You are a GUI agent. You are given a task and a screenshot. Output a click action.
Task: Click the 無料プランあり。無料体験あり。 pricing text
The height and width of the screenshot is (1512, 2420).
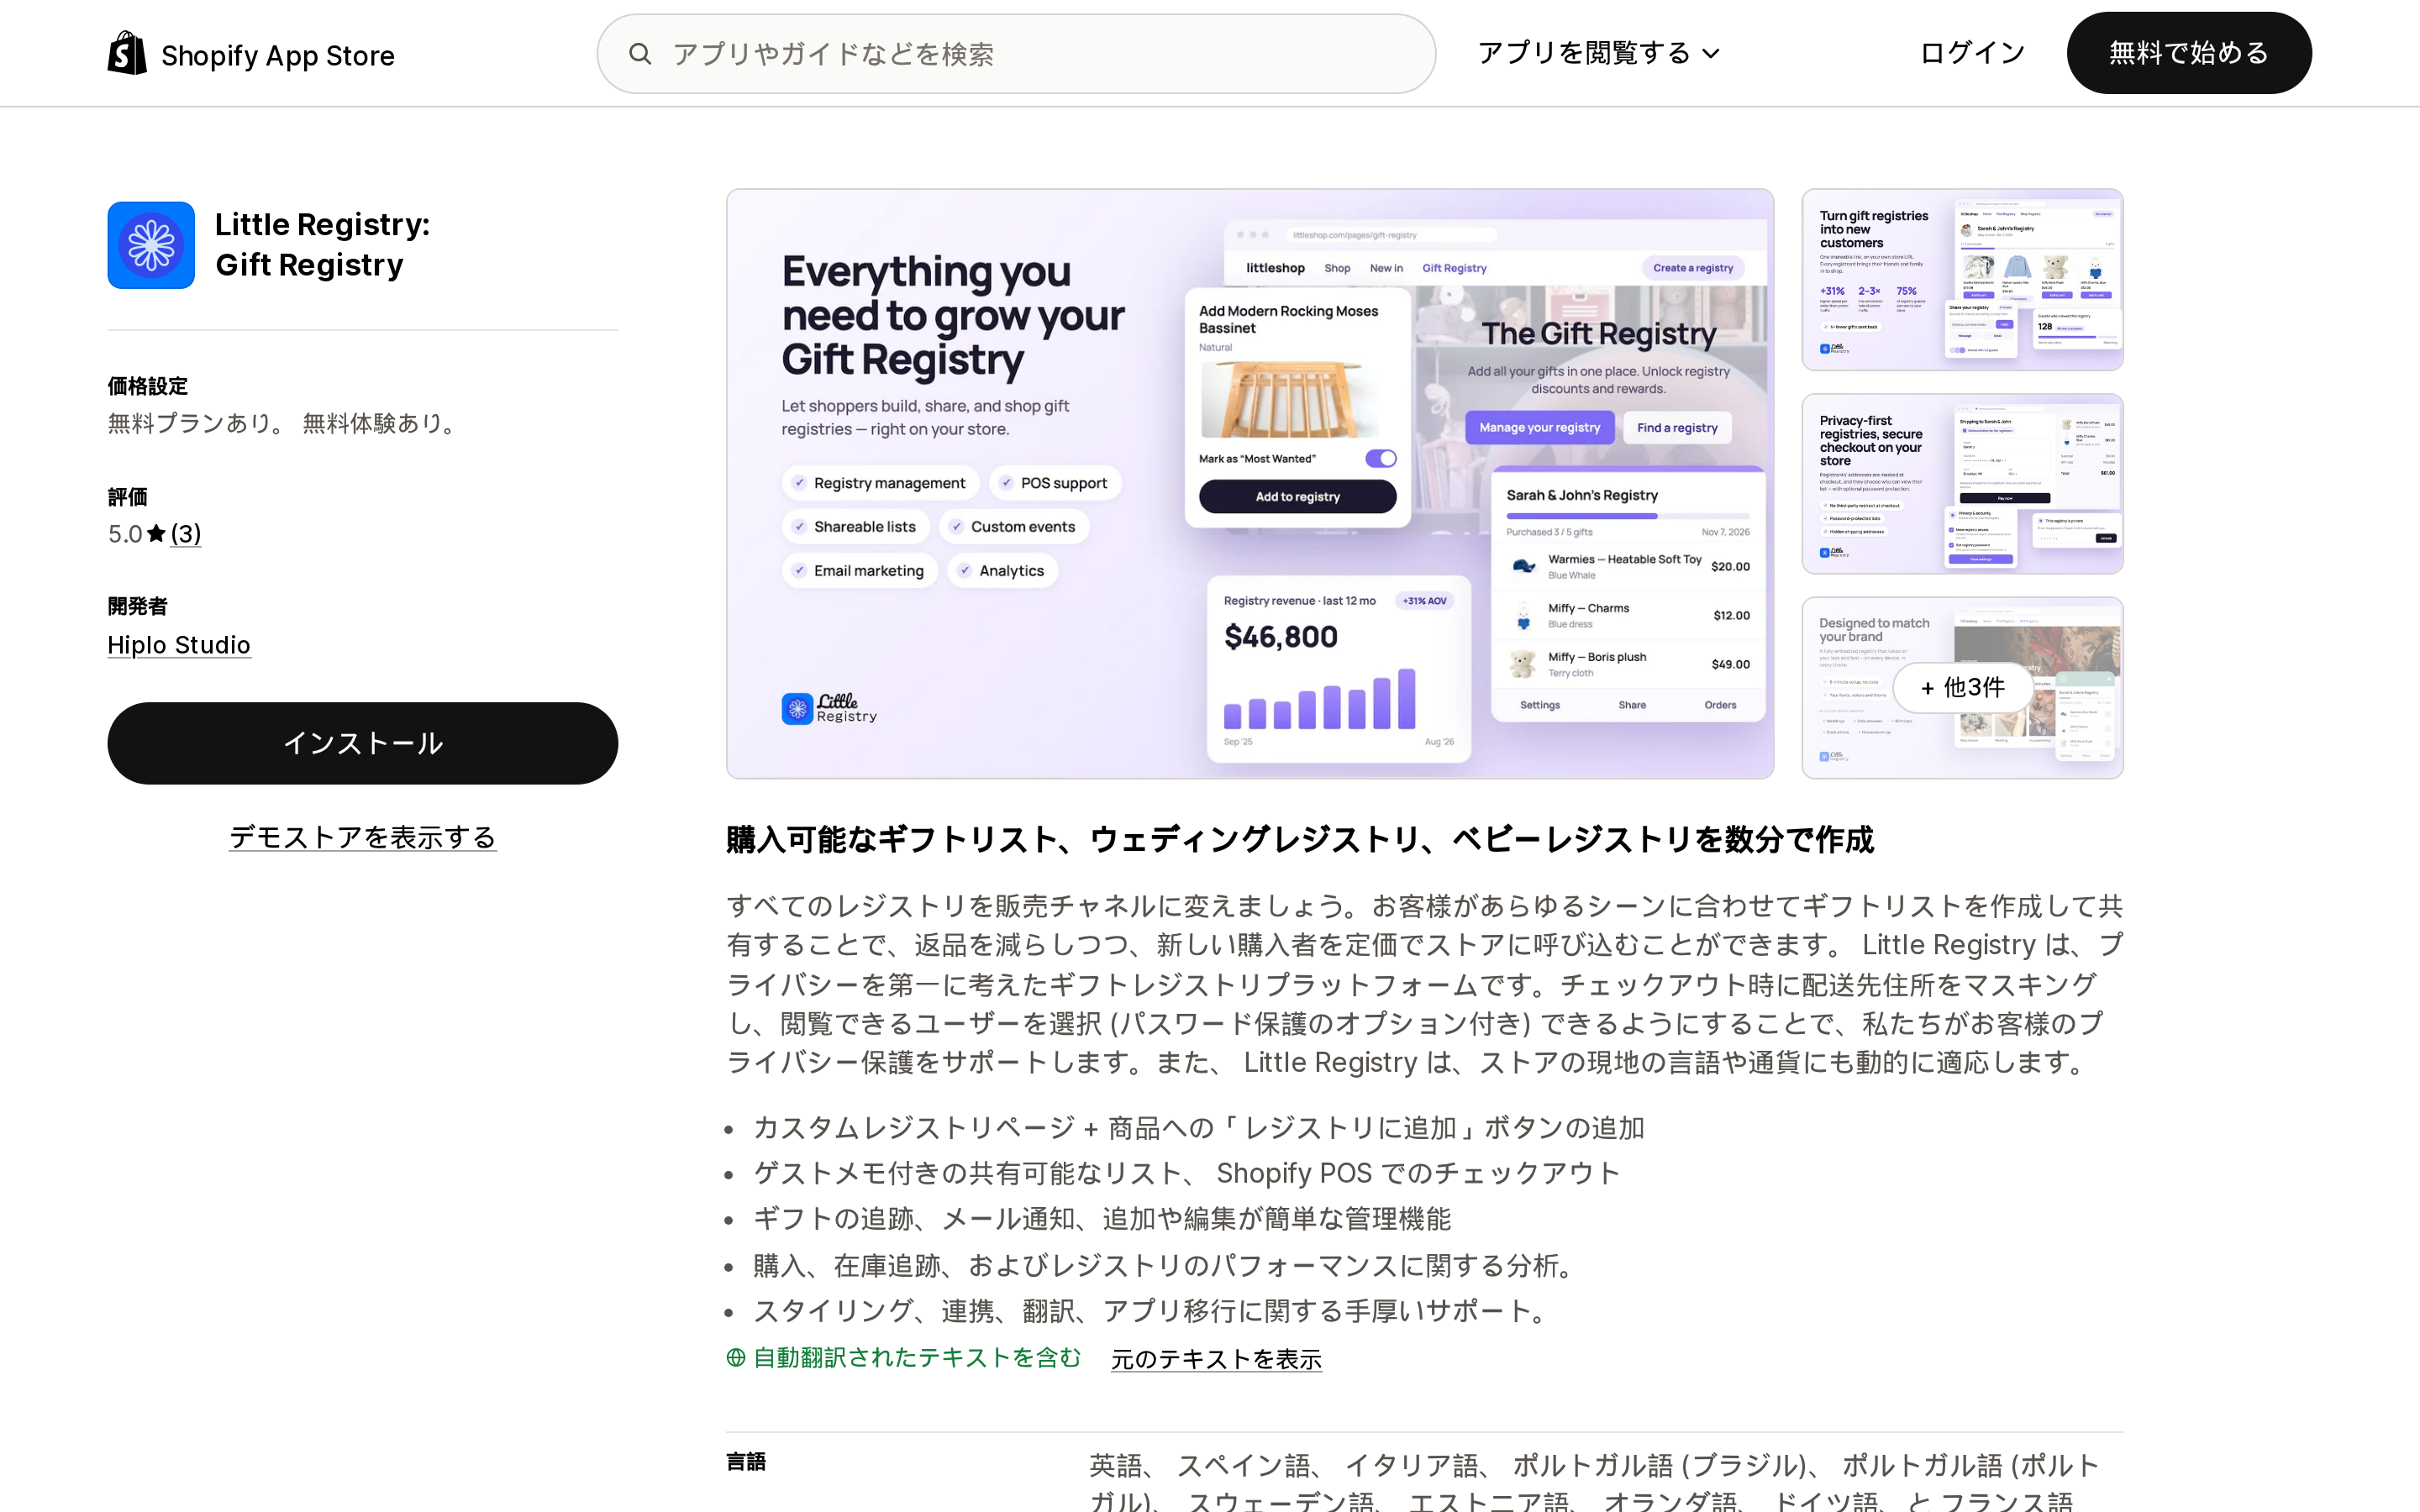pyautogui.click(x=284, y=423)
